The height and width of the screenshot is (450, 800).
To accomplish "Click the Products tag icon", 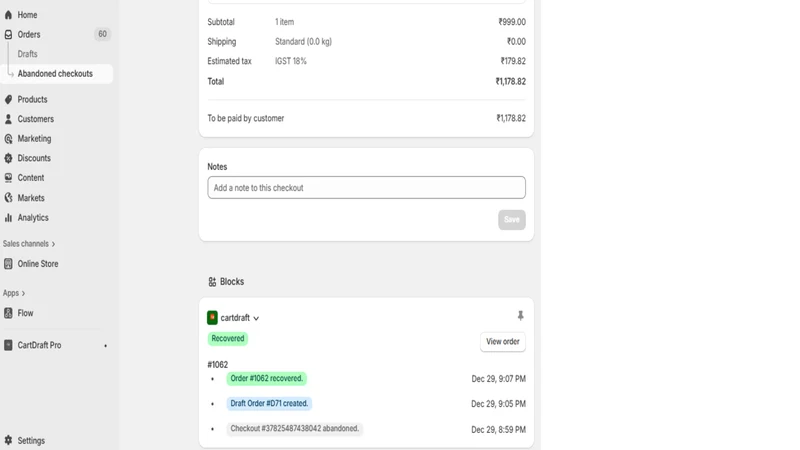I will [x=8, y=99].
